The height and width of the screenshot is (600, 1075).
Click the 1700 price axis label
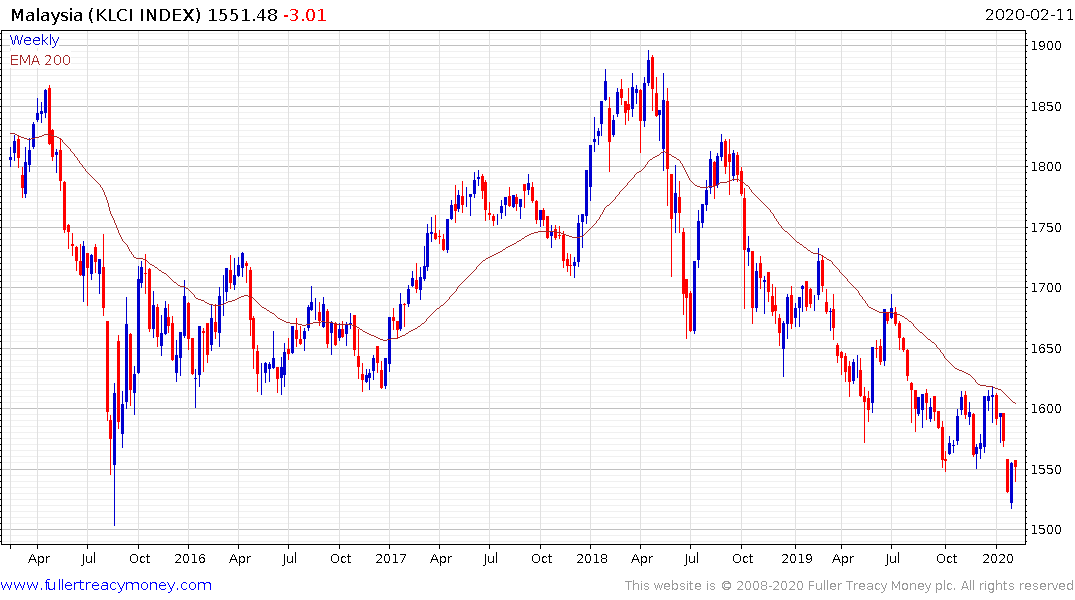(1046, 288)
